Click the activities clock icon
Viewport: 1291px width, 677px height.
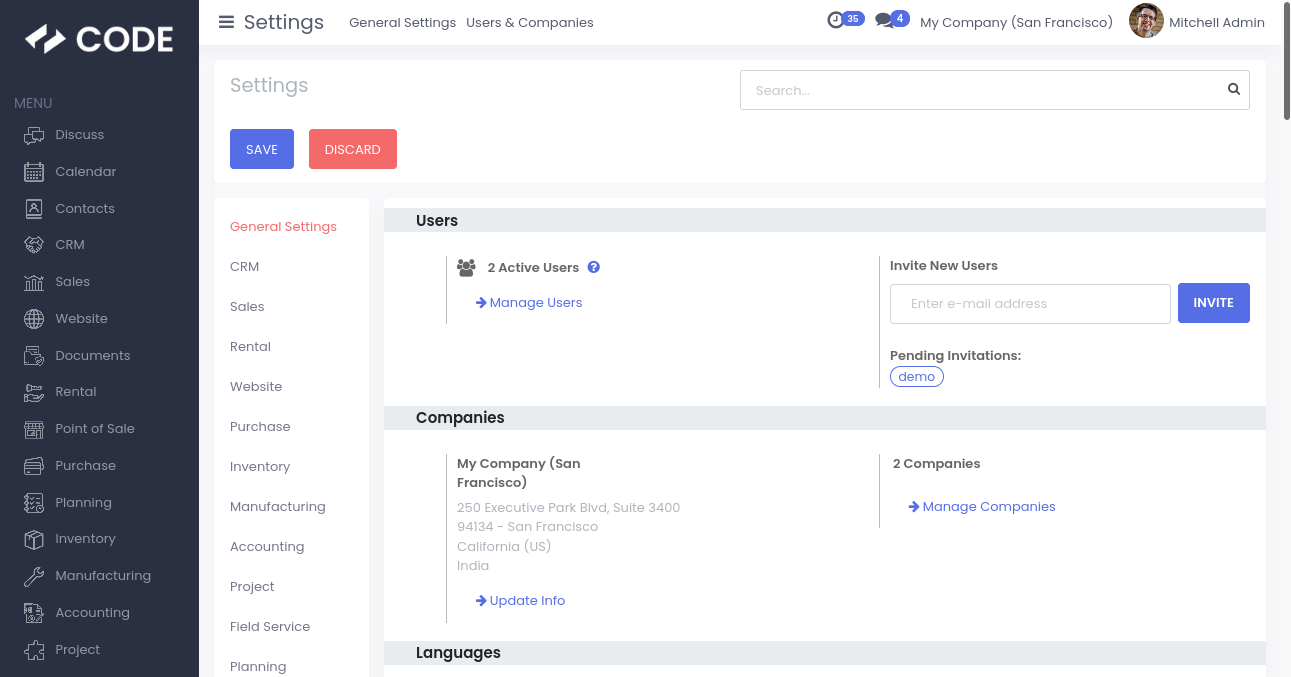coord(836,20)
